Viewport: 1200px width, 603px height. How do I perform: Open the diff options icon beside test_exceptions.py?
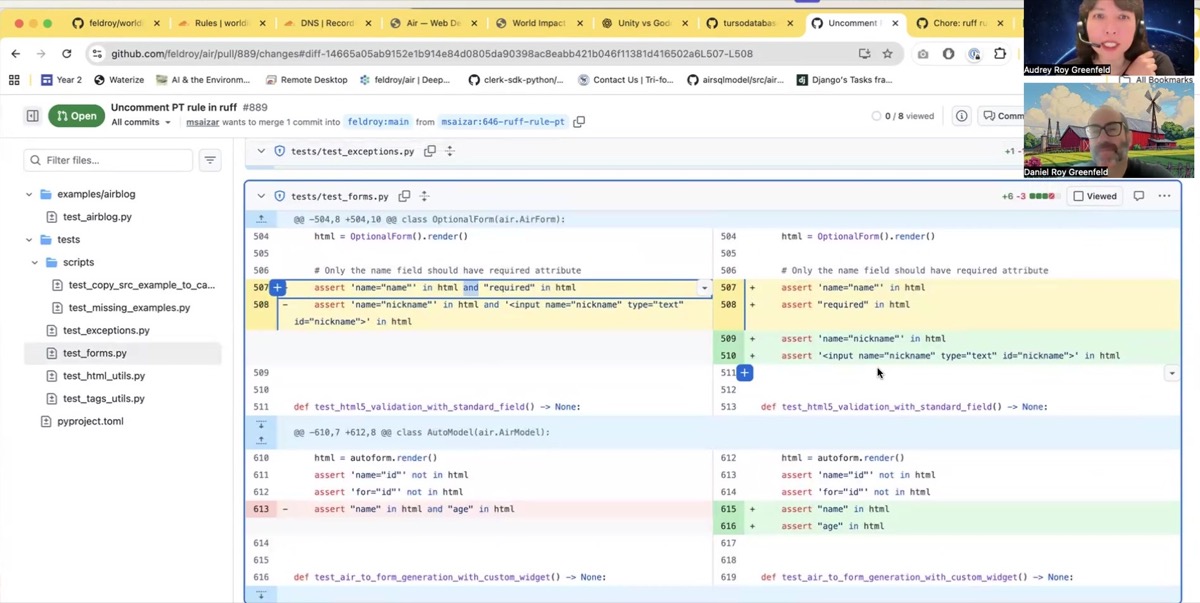click(x=447, y=151)
